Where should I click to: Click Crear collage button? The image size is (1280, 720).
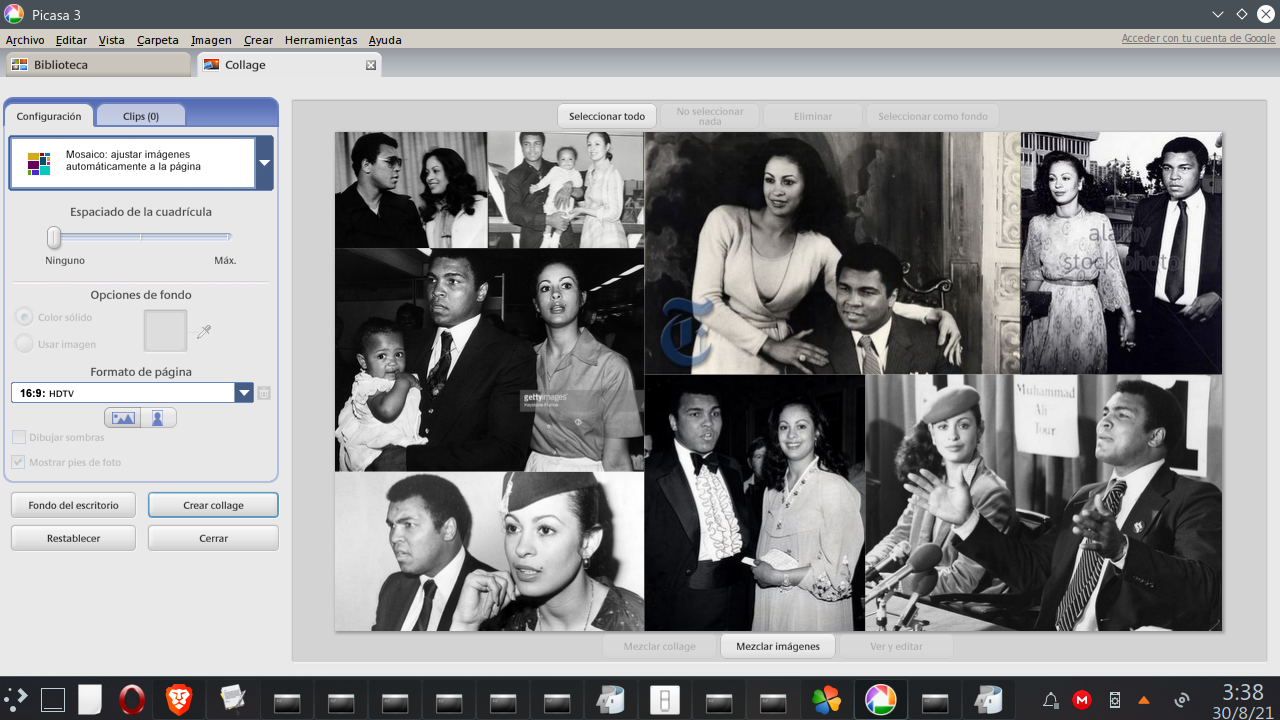213,505
